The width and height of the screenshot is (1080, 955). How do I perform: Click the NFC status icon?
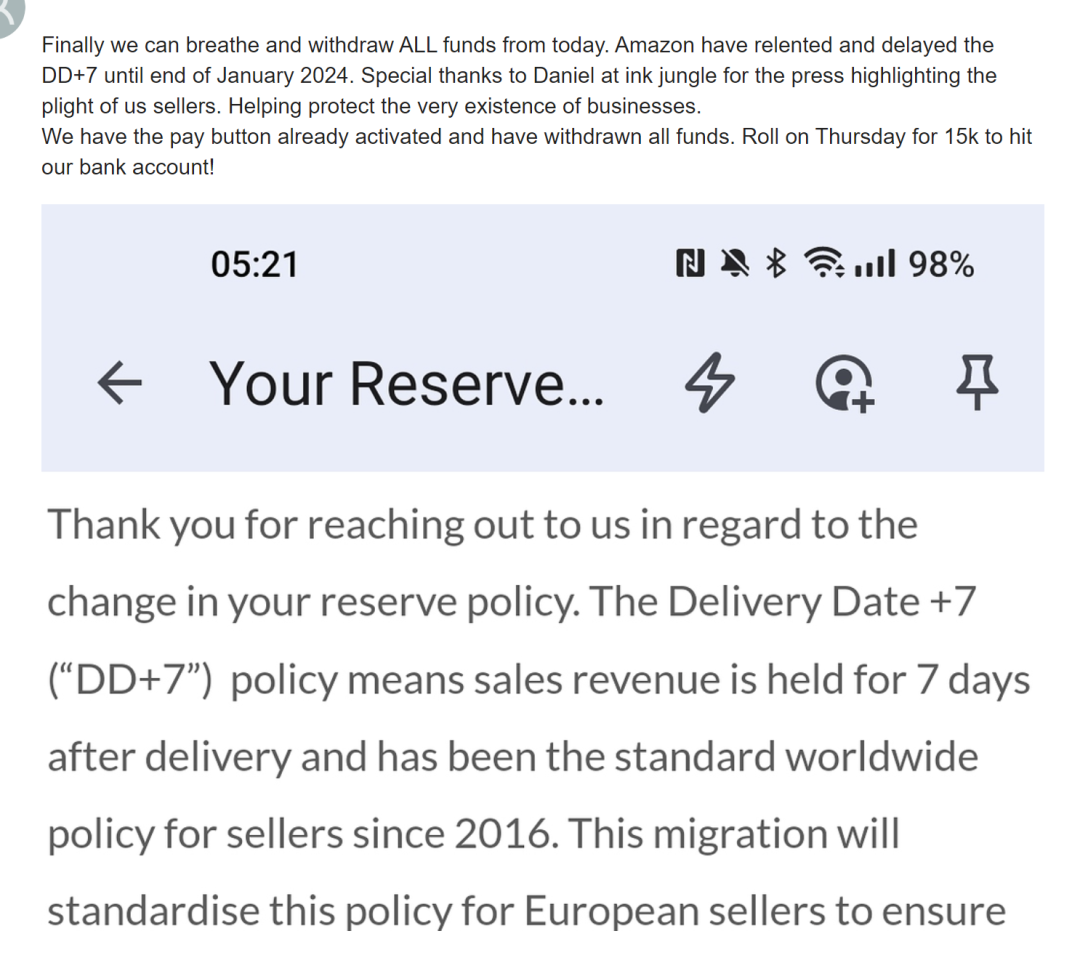pyautogui.click(x=689, y=264)
